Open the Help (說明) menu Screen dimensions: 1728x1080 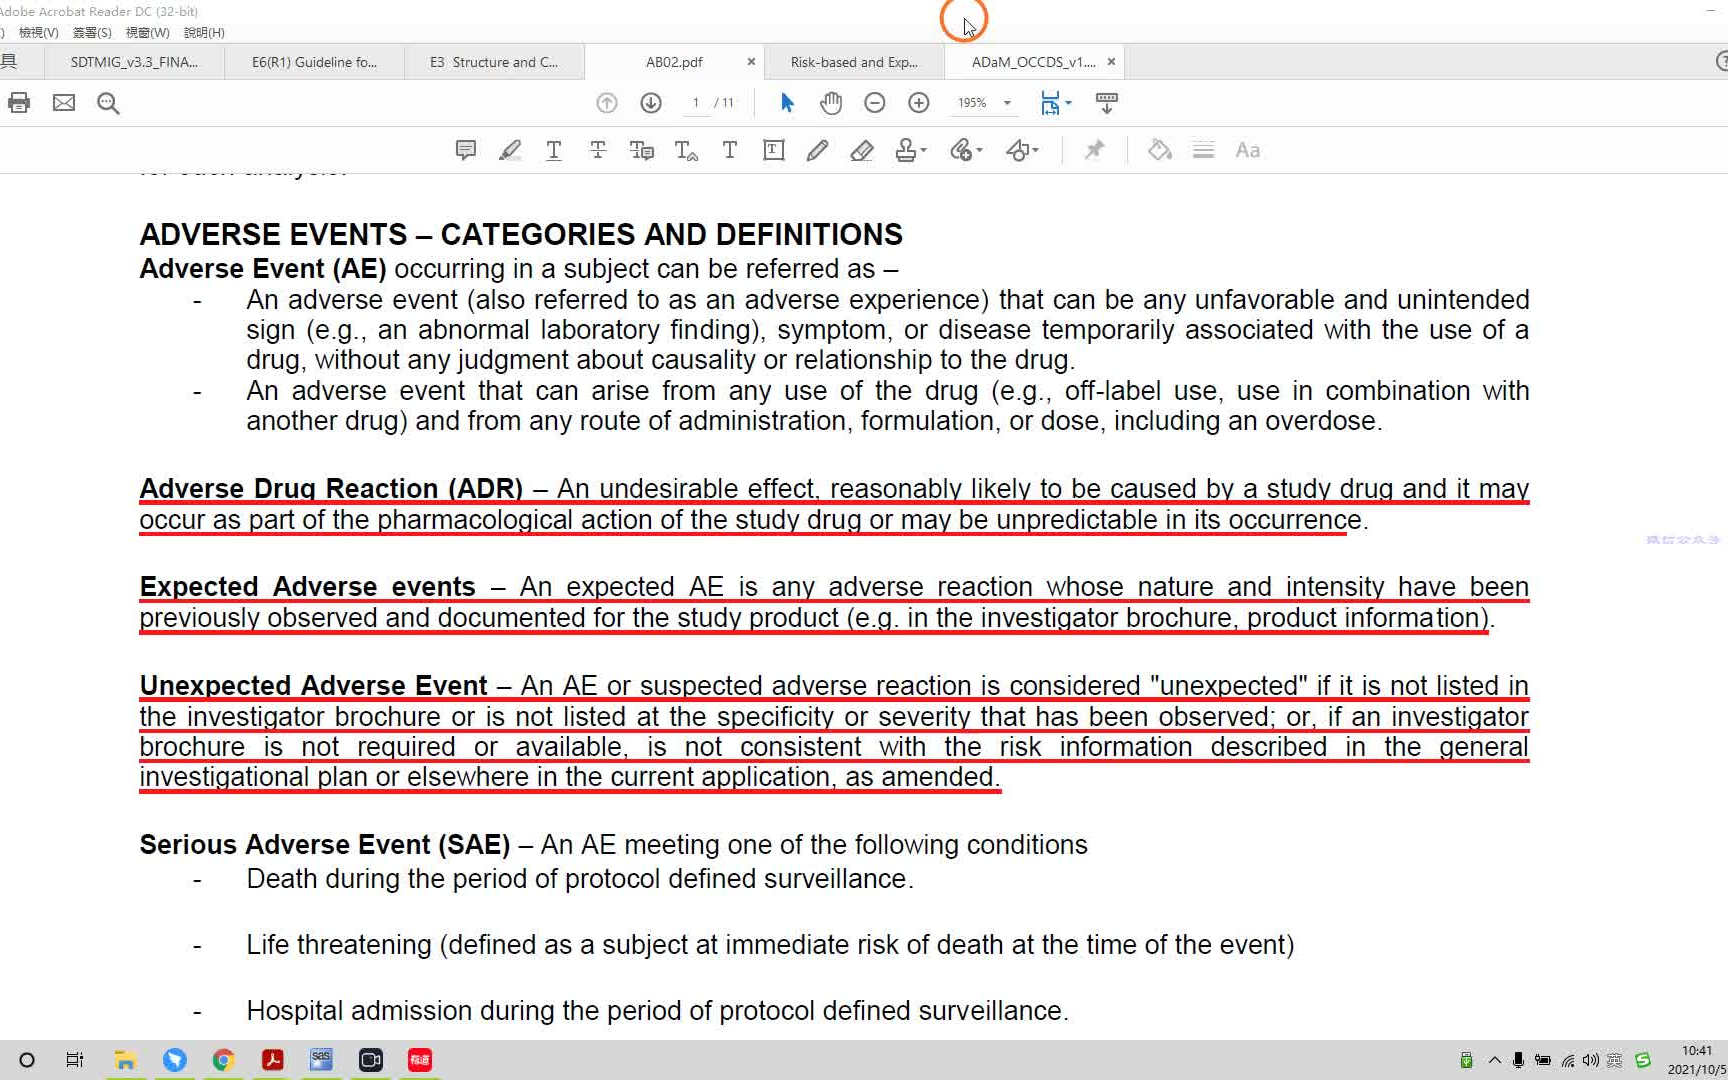pyautogui.click(x=204, y=32)
